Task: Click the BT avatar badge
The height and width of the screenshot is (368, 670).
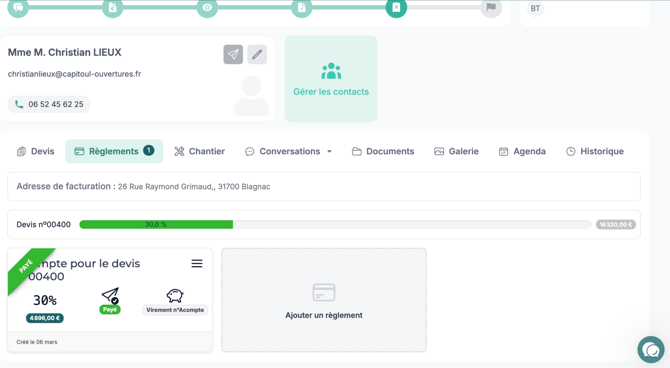Action: coord(535,8)
